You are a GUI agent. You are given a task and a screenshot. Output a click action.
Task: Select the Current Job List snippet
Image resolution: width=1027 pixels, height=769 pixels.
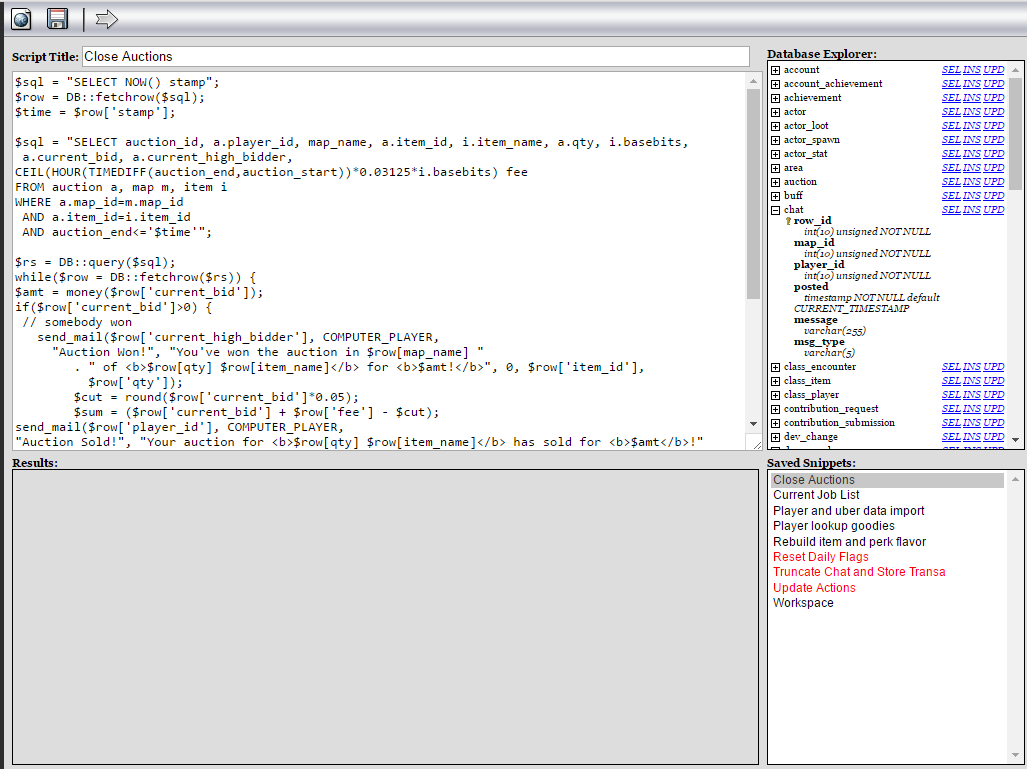pyautogui.click(x=817, y=494)
